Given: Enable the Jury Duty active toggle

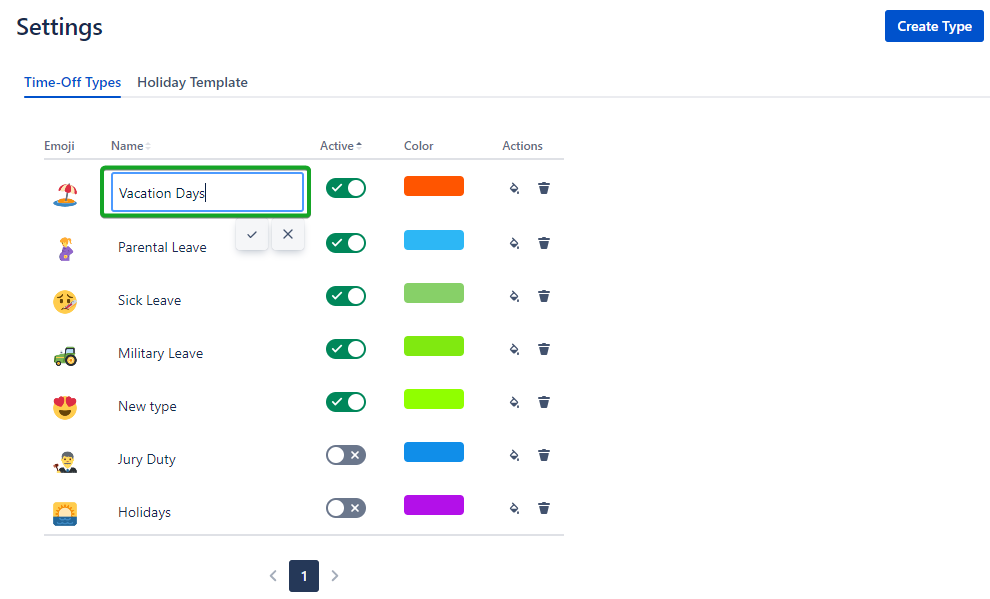Looking at the screenshot, I should [x=346, y=455].
